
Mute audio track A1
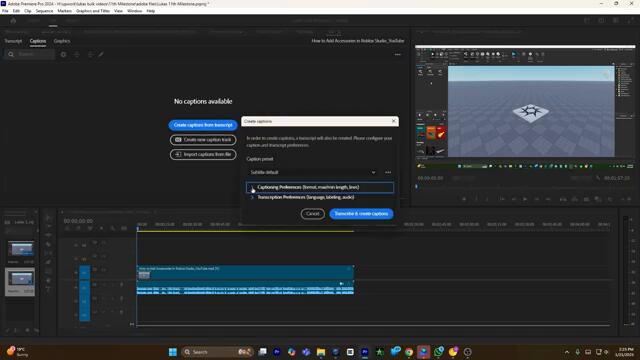tap(103, 284)
